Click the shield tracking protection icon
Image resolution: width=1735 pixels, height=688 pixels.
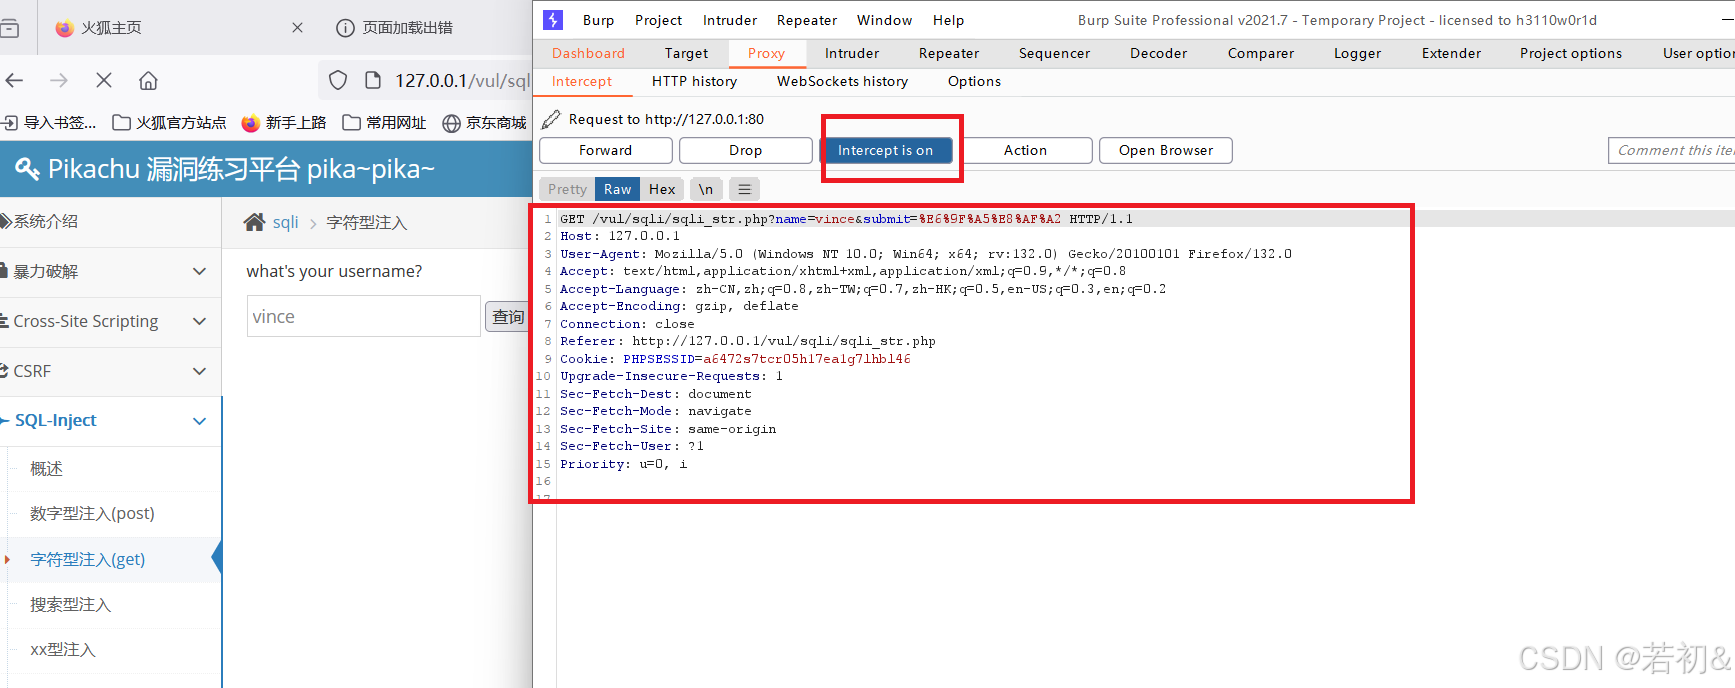[338, 80]
